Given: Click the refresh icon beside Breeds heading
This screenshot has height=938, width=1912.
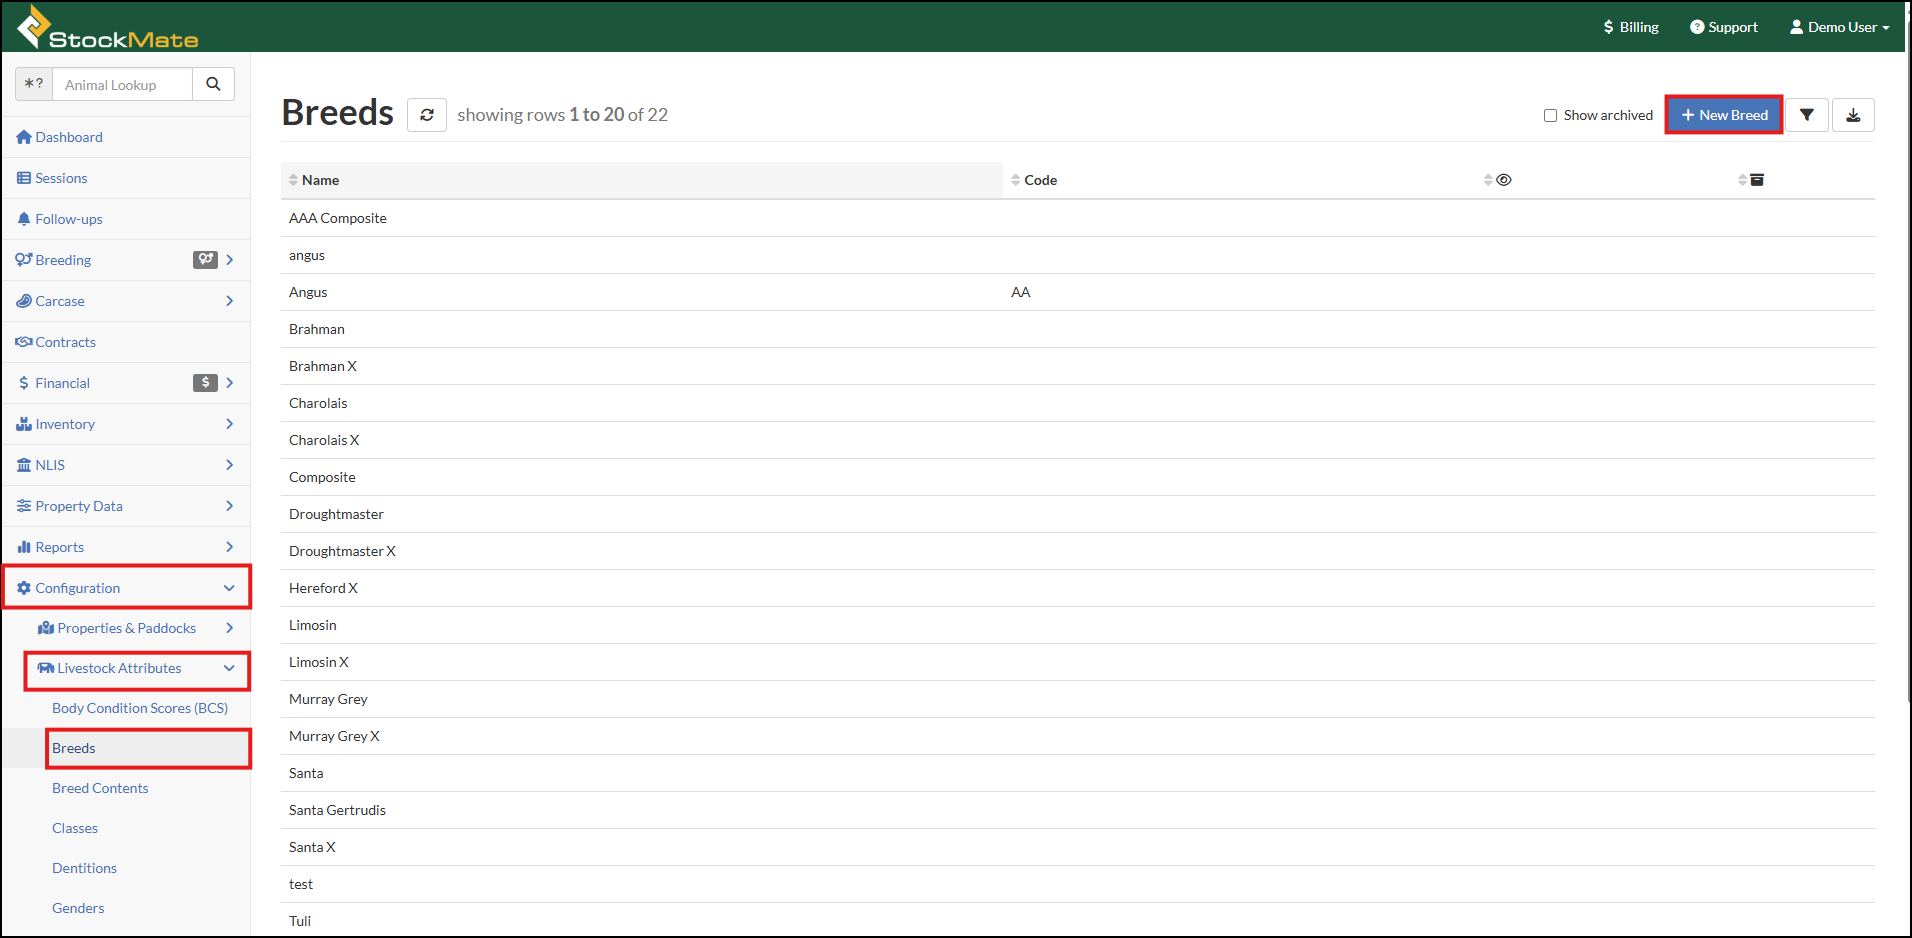Looking at the screenshot, I should coord(427,115).
